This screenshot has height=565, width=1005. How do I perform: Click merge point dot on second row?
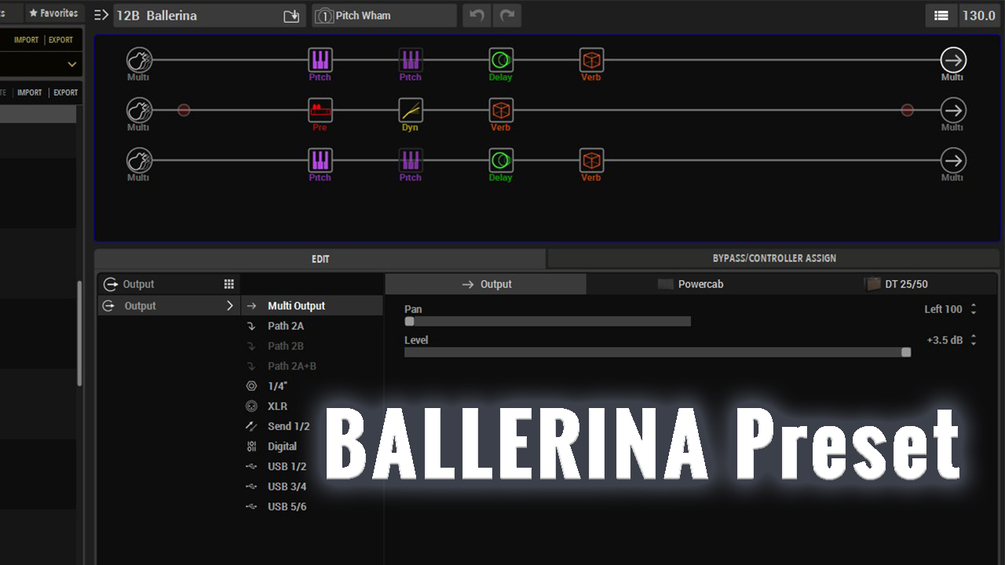pos(907,110)
